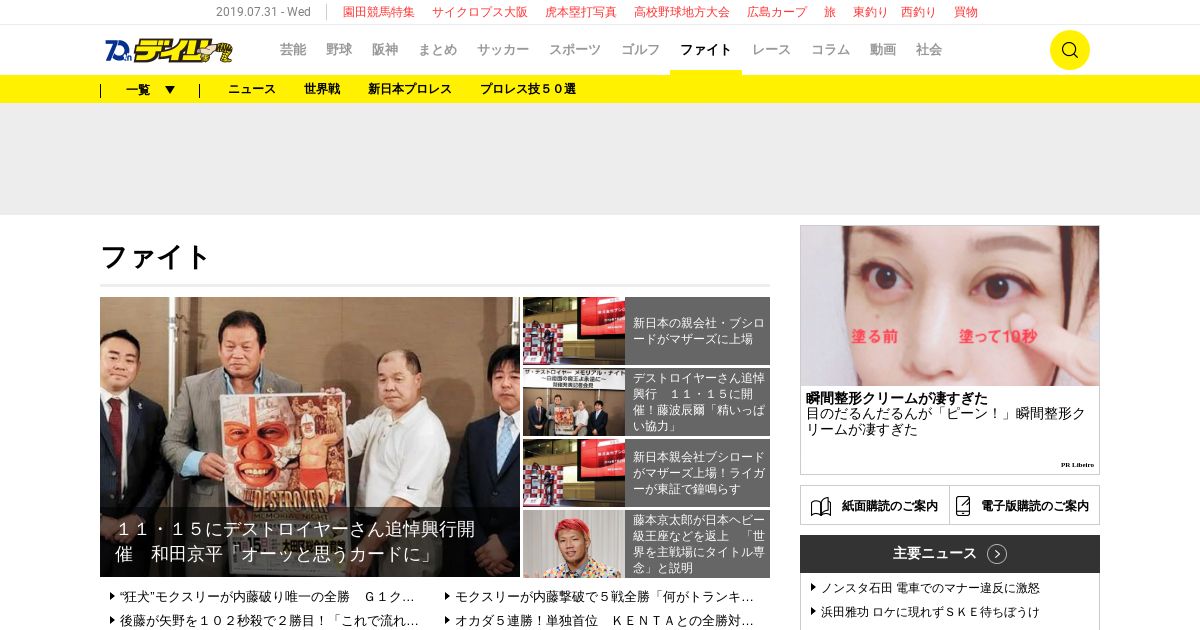The height and width of the screenshot is (630, 1200).
Task: Read デストロイヤーさん追悼興行 藤波辰爾 article
Action: (x=698, y=402)
